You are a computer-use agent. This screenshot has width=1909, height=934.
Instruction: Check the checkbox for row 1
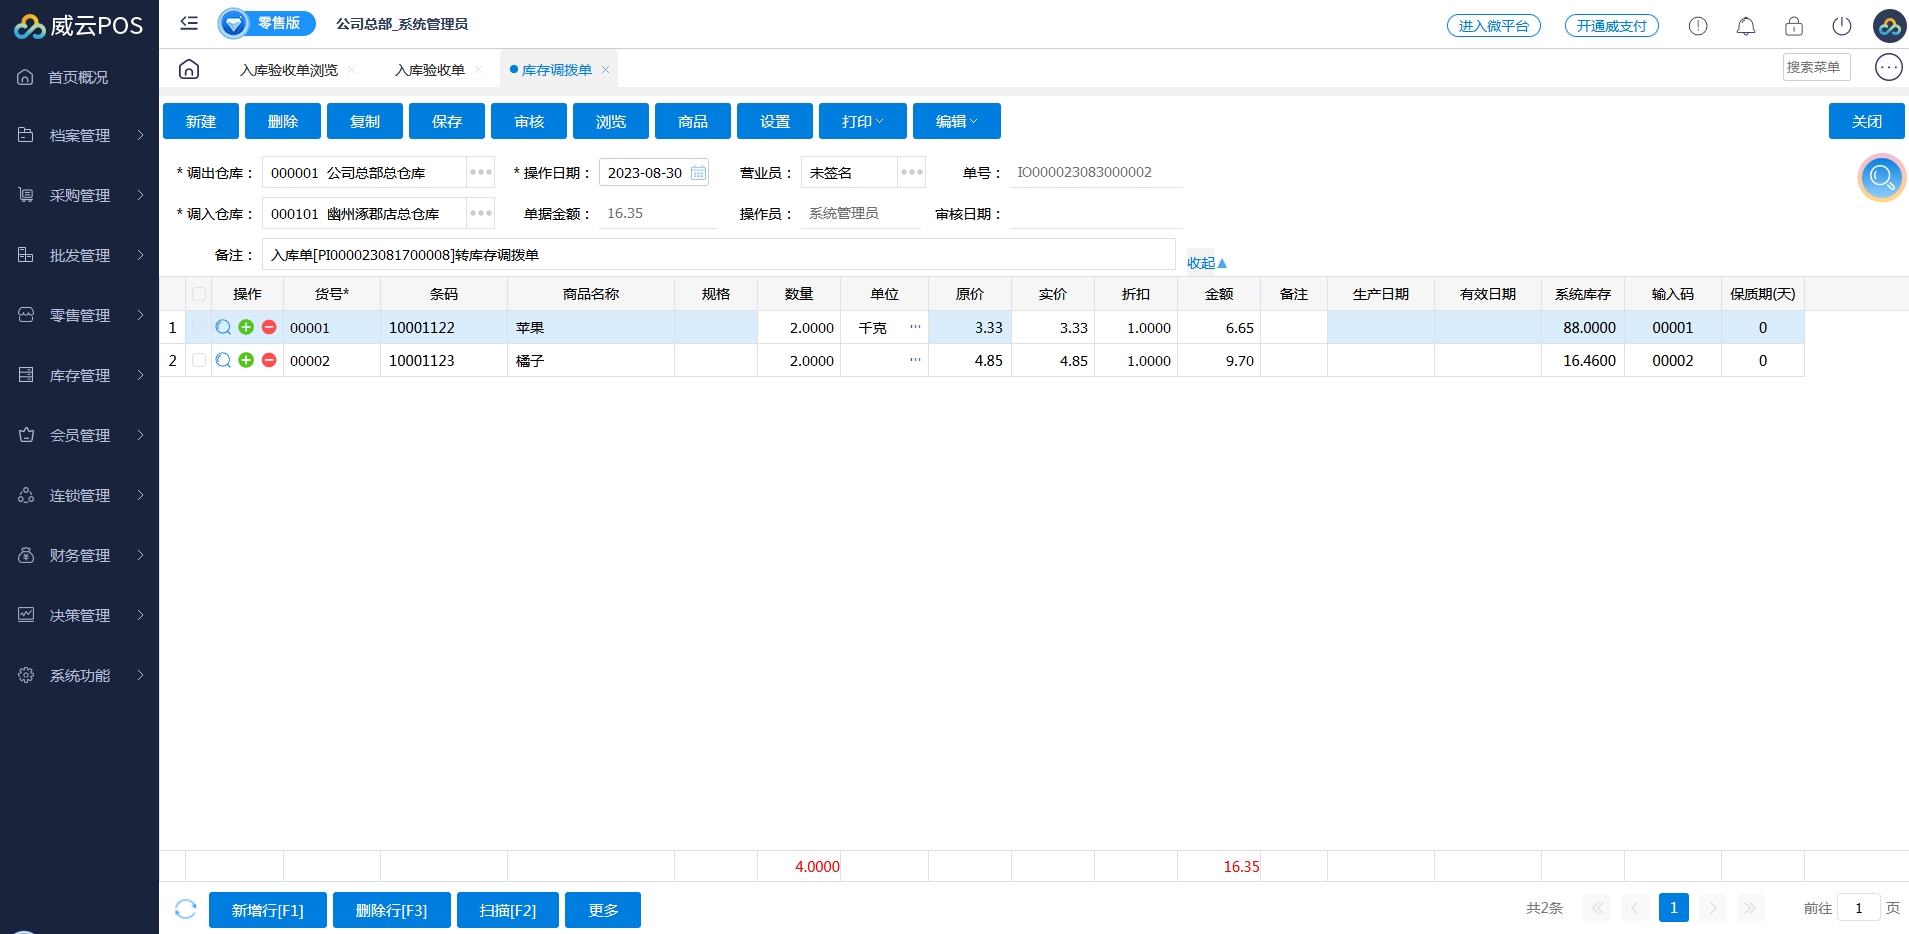click(x=199, y=327)
